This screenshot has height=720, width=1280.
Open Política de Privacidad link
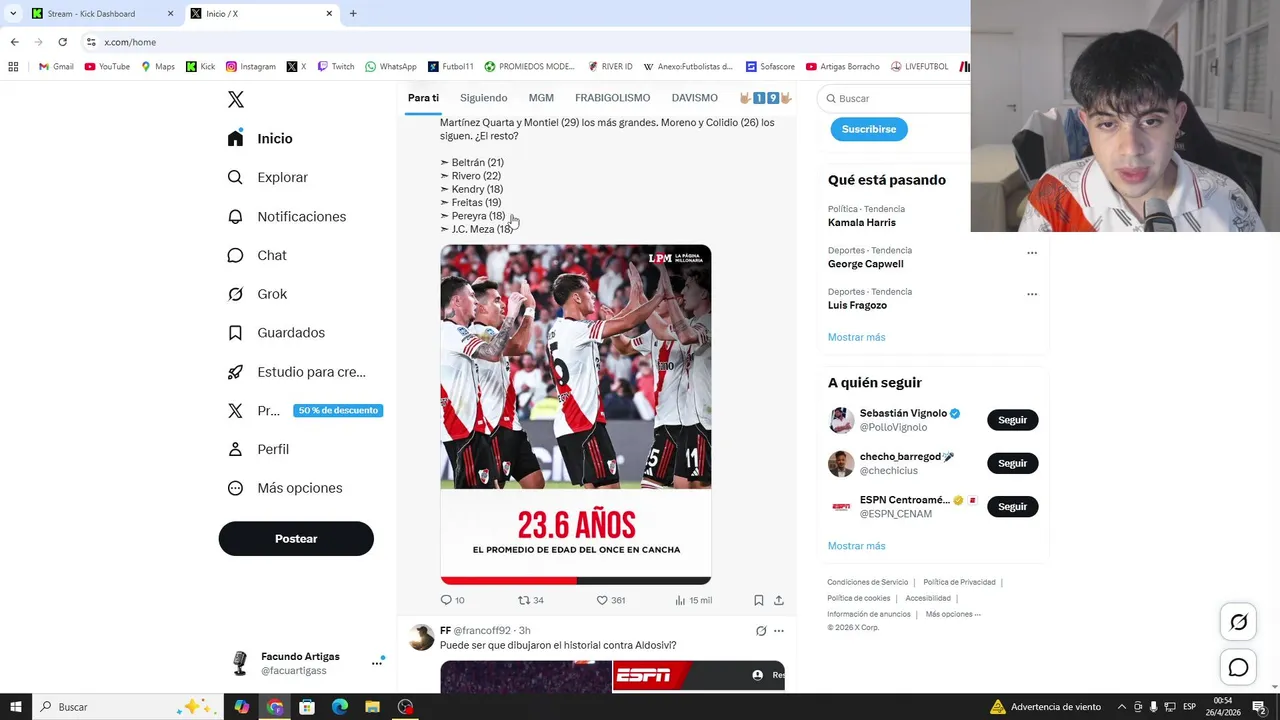tap(959, 582)
